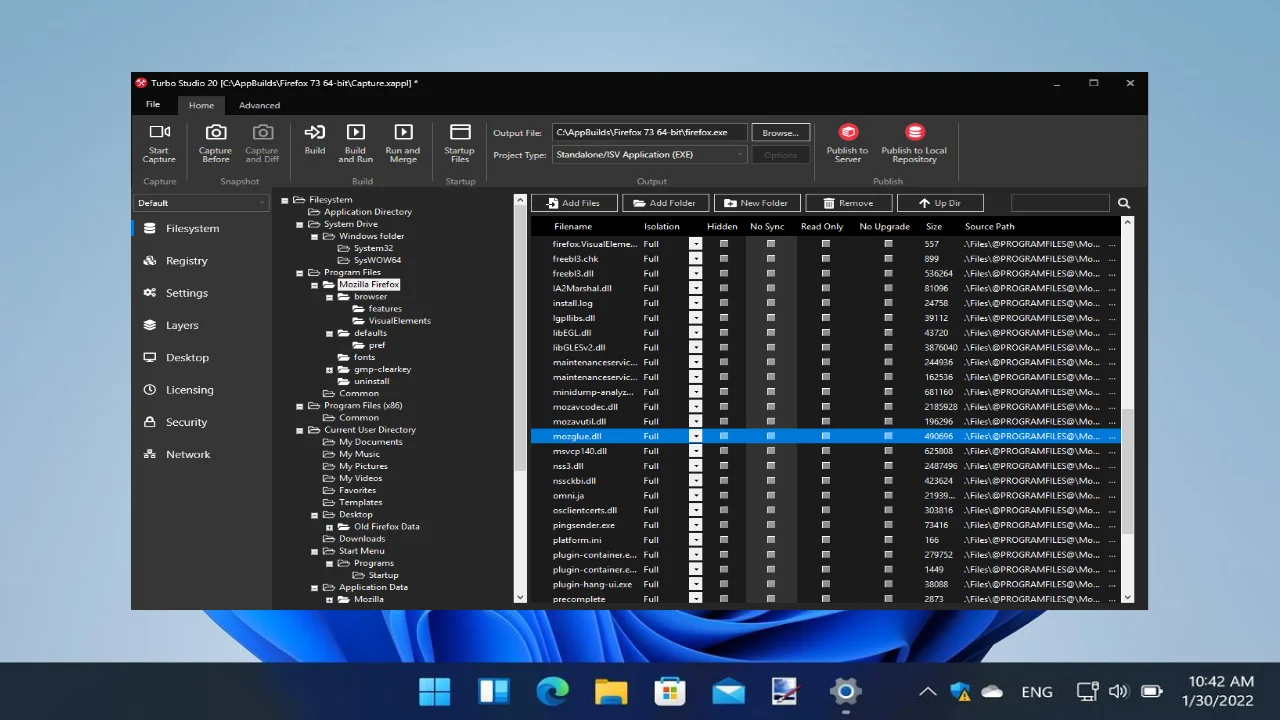Switch to the Advanced tab

259,105
